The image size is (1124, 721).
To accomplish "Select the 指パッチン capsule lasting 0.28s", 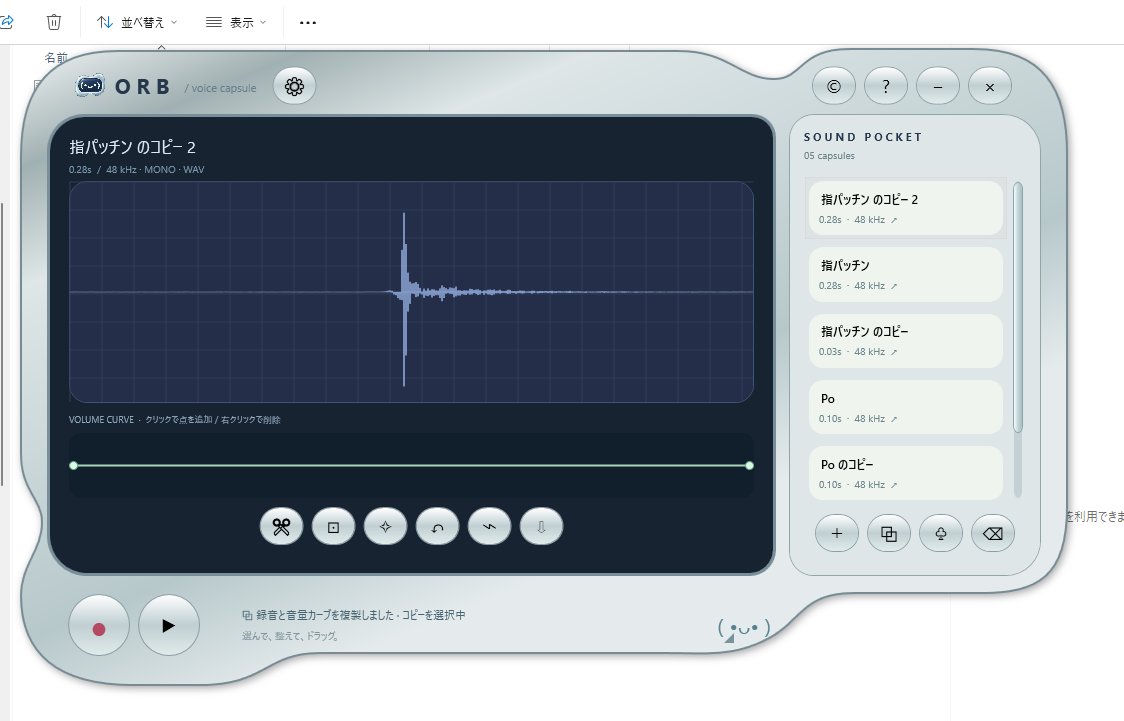I will (905, 274).
